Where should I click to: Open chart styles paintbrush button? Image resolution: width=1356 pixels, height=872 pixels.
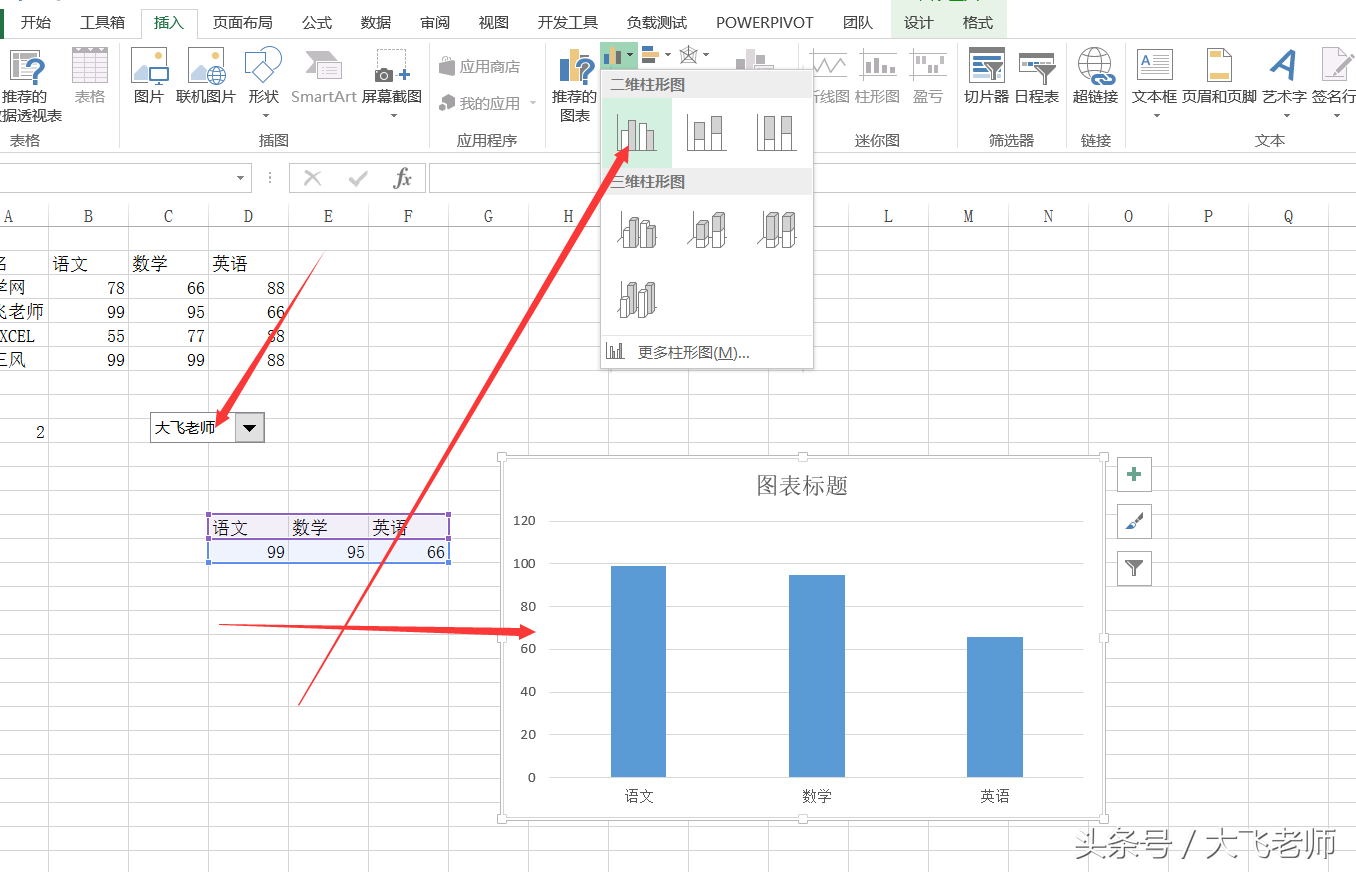(x=1134, y=521)
